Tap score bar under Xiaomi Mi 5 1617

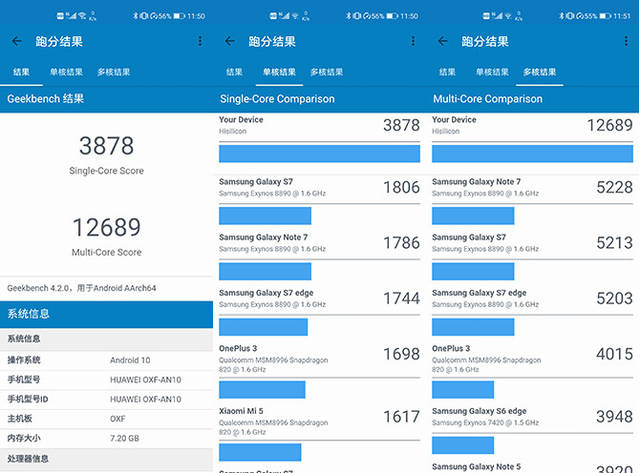260,452
